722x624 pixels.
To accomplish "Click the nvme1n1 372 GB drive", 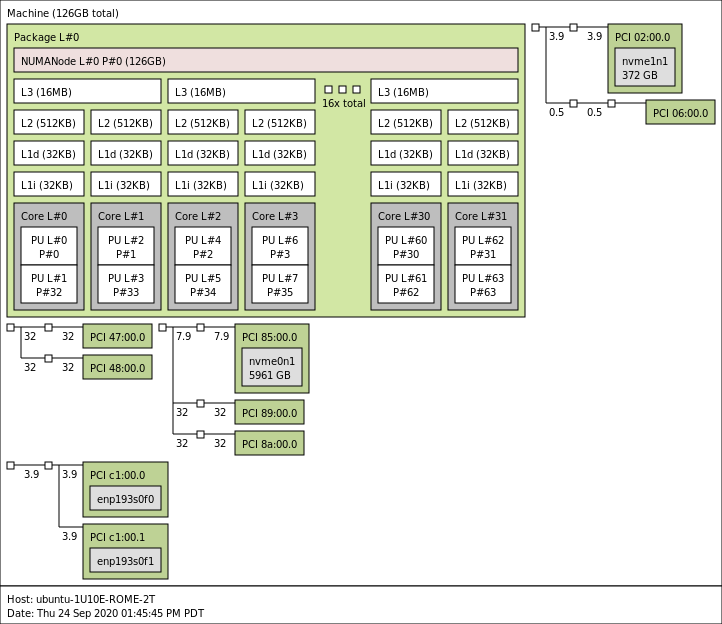I will [x=644, y=67].
